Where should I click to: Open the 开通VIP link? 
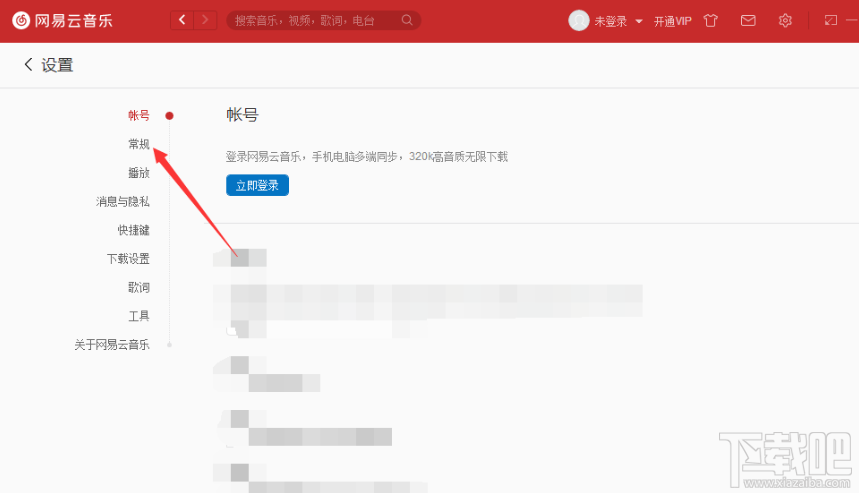(672, 21)
